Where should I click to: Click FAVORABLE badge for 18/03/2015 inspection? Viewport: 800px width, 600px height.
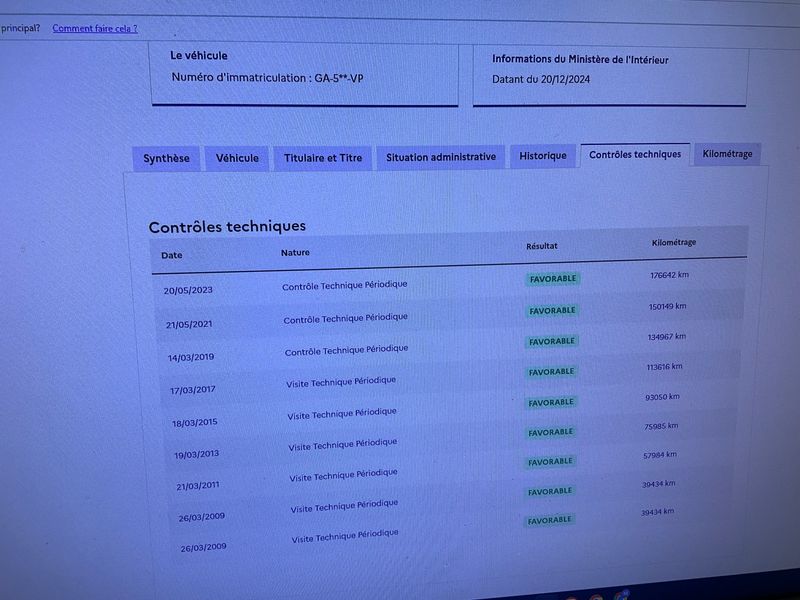click(x=551, y=403)
